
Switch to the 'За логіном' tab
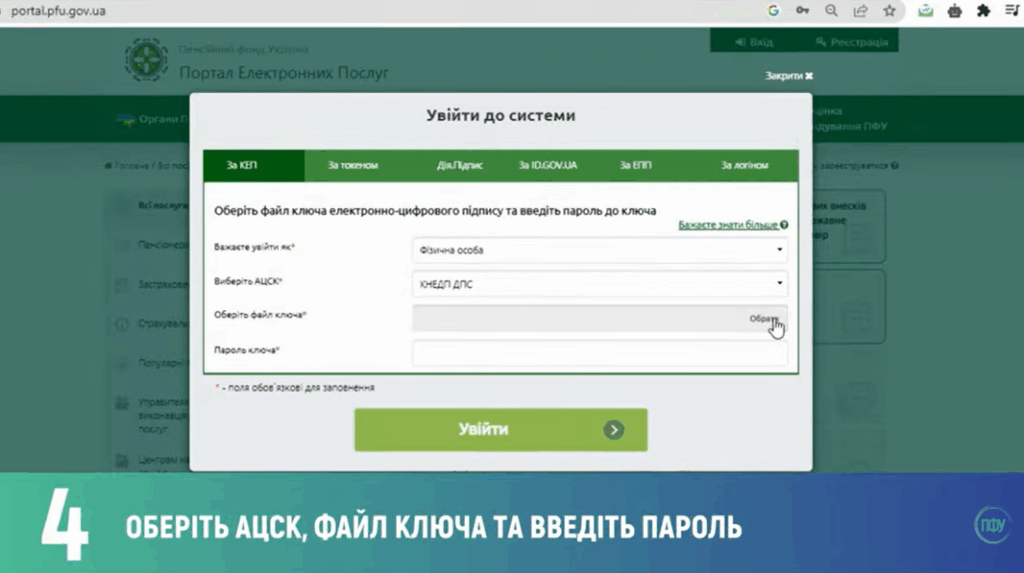(x=744, y=165)
